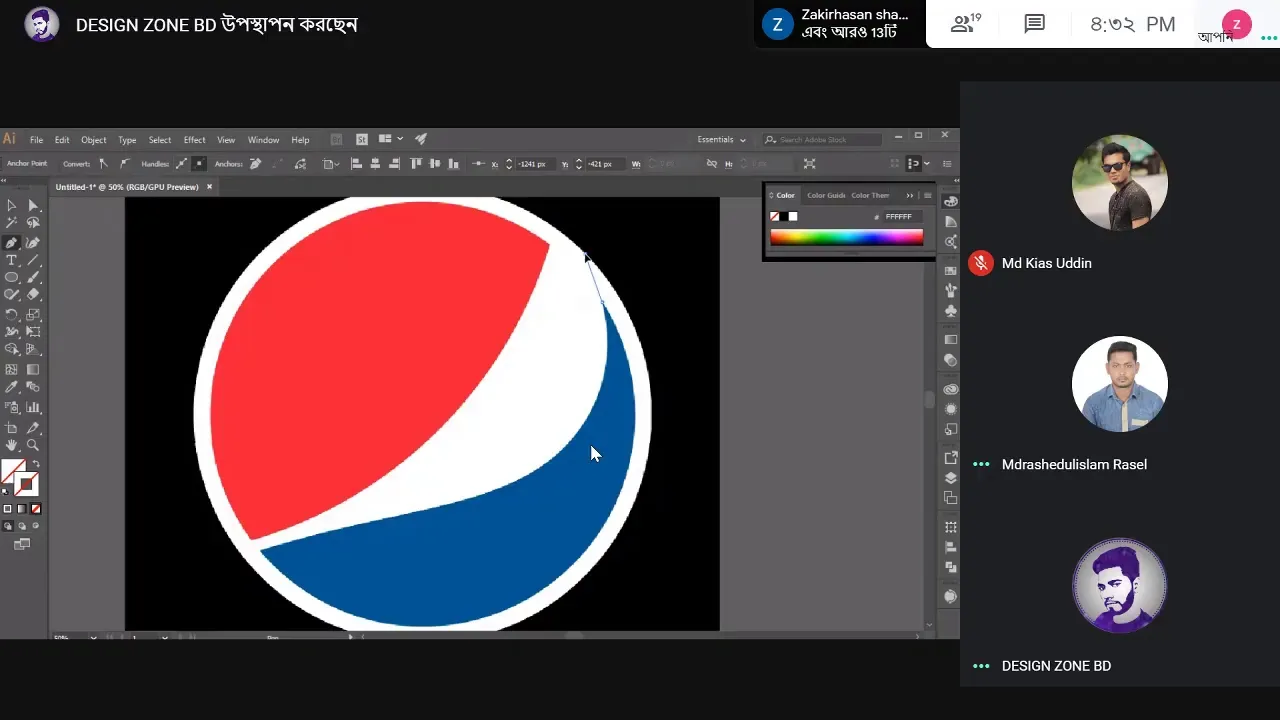Open the Stock St icon
Screen dimensions: 1280x720
(x=361, y=140)
